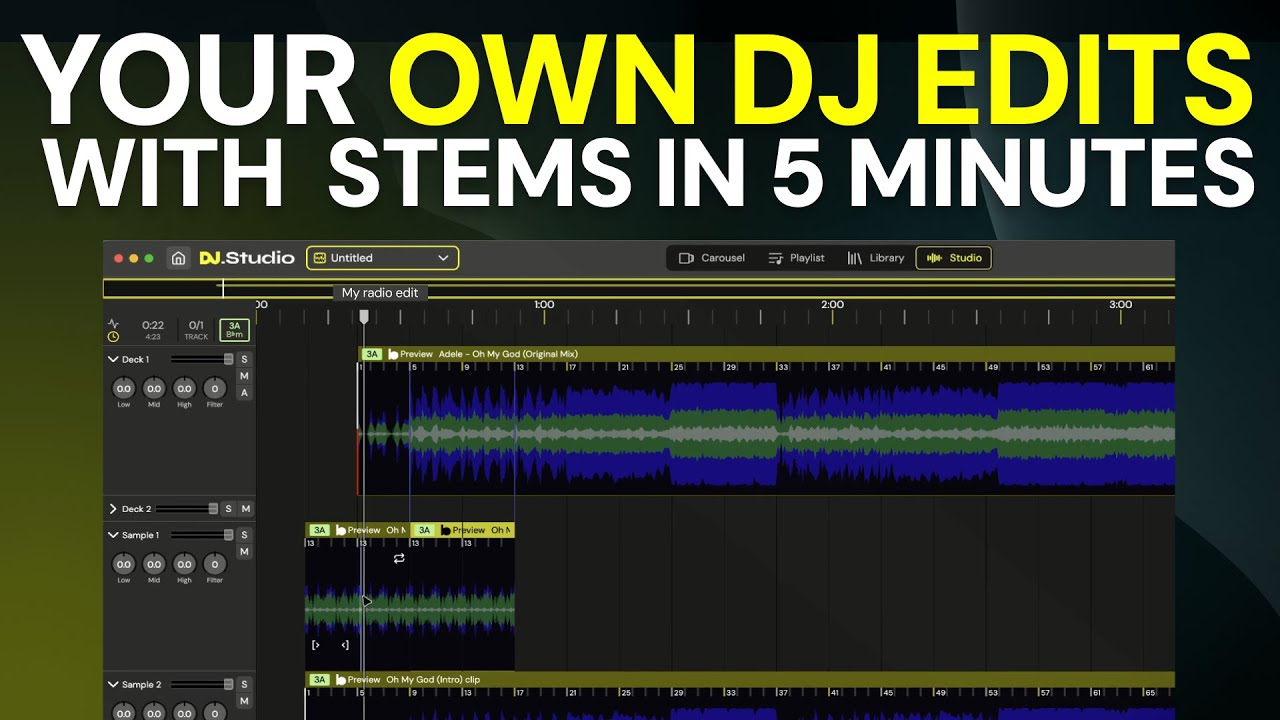Screen dimensions: 1280x720
Task: Click Preview on the first Sample 1 clip
Action: pyautogui.click(x=357, y=530)
